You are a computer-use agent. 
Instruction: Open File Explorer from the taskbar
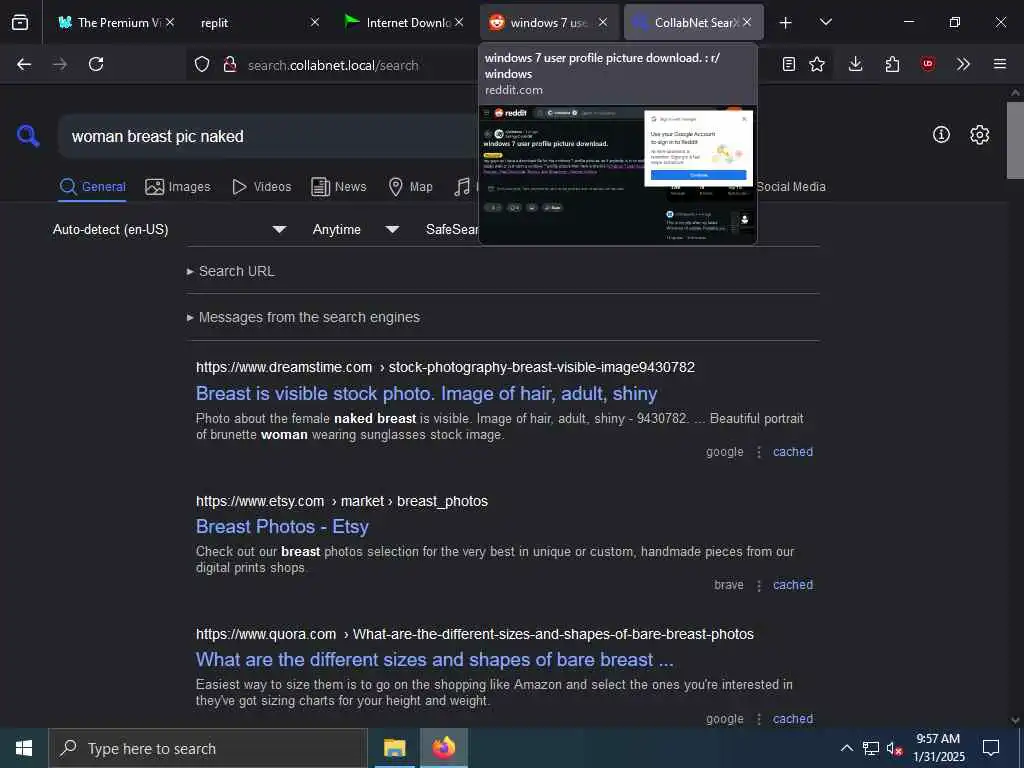(394, 748)
